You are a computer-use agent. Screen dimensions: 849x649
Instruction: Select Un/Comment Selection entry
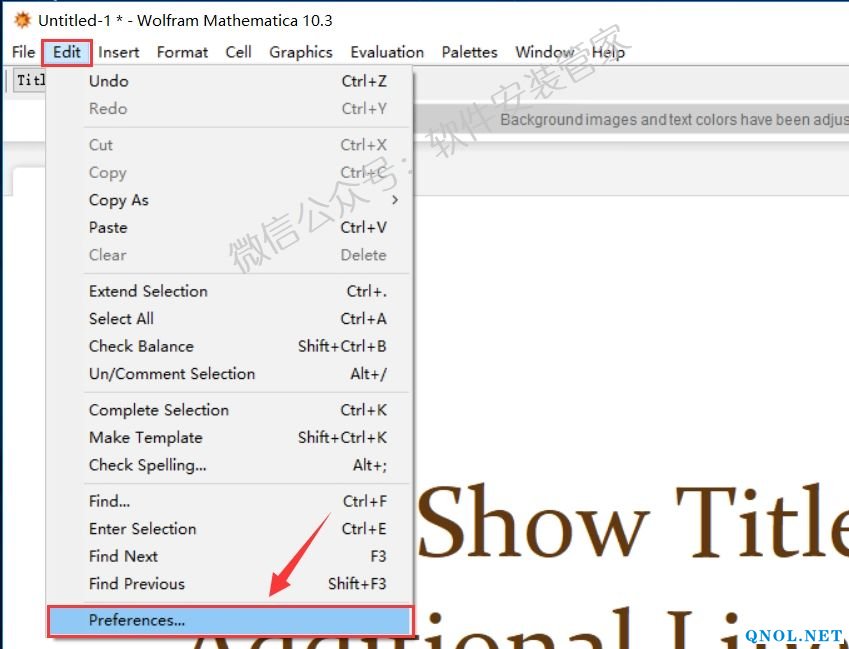(x=172, y=373)
